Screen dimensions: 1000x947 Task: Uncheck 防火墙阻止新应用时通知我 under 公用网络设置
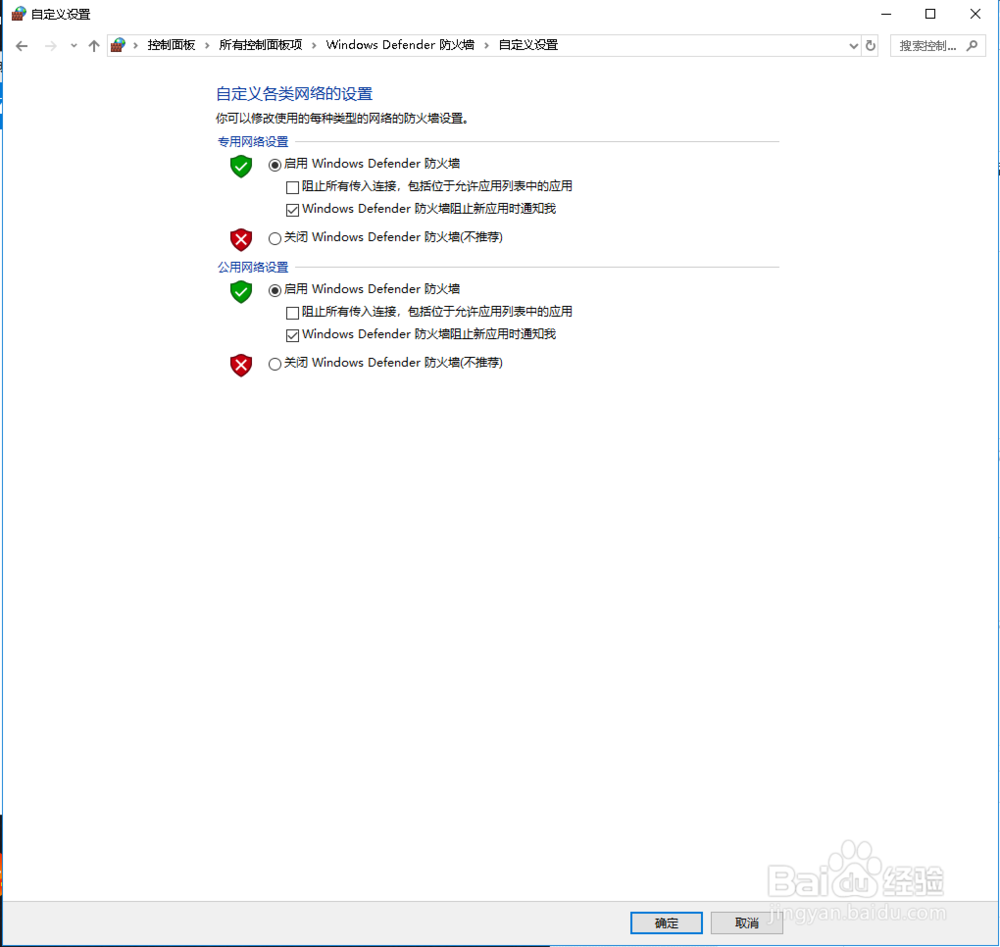coord(292,335)
